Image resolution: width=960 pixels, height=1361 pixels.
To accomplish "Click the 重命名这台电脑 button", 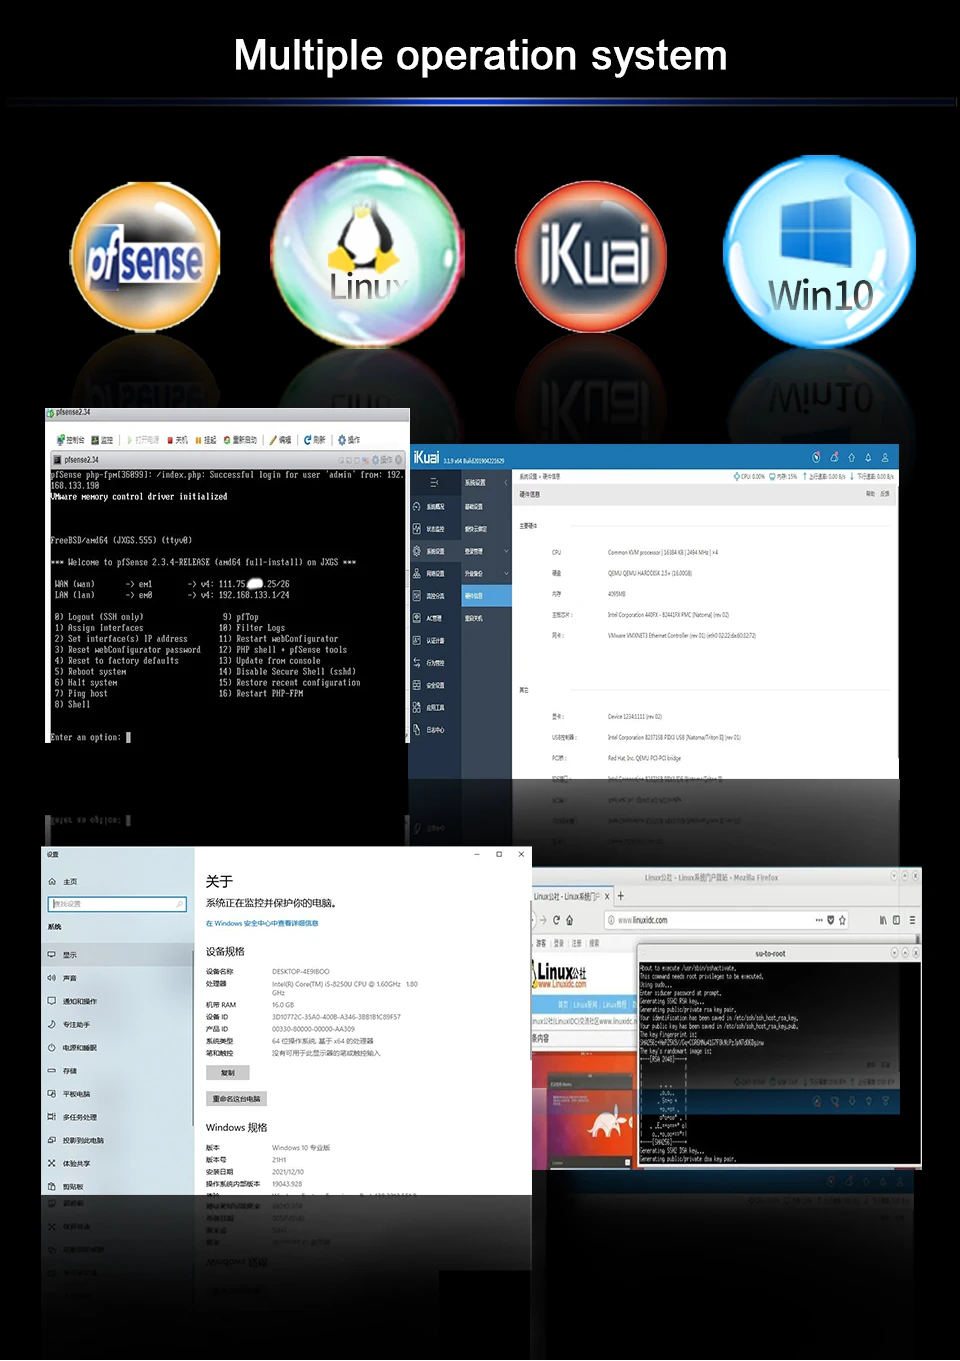I will pyautogui.click(x=236, y=1099).
